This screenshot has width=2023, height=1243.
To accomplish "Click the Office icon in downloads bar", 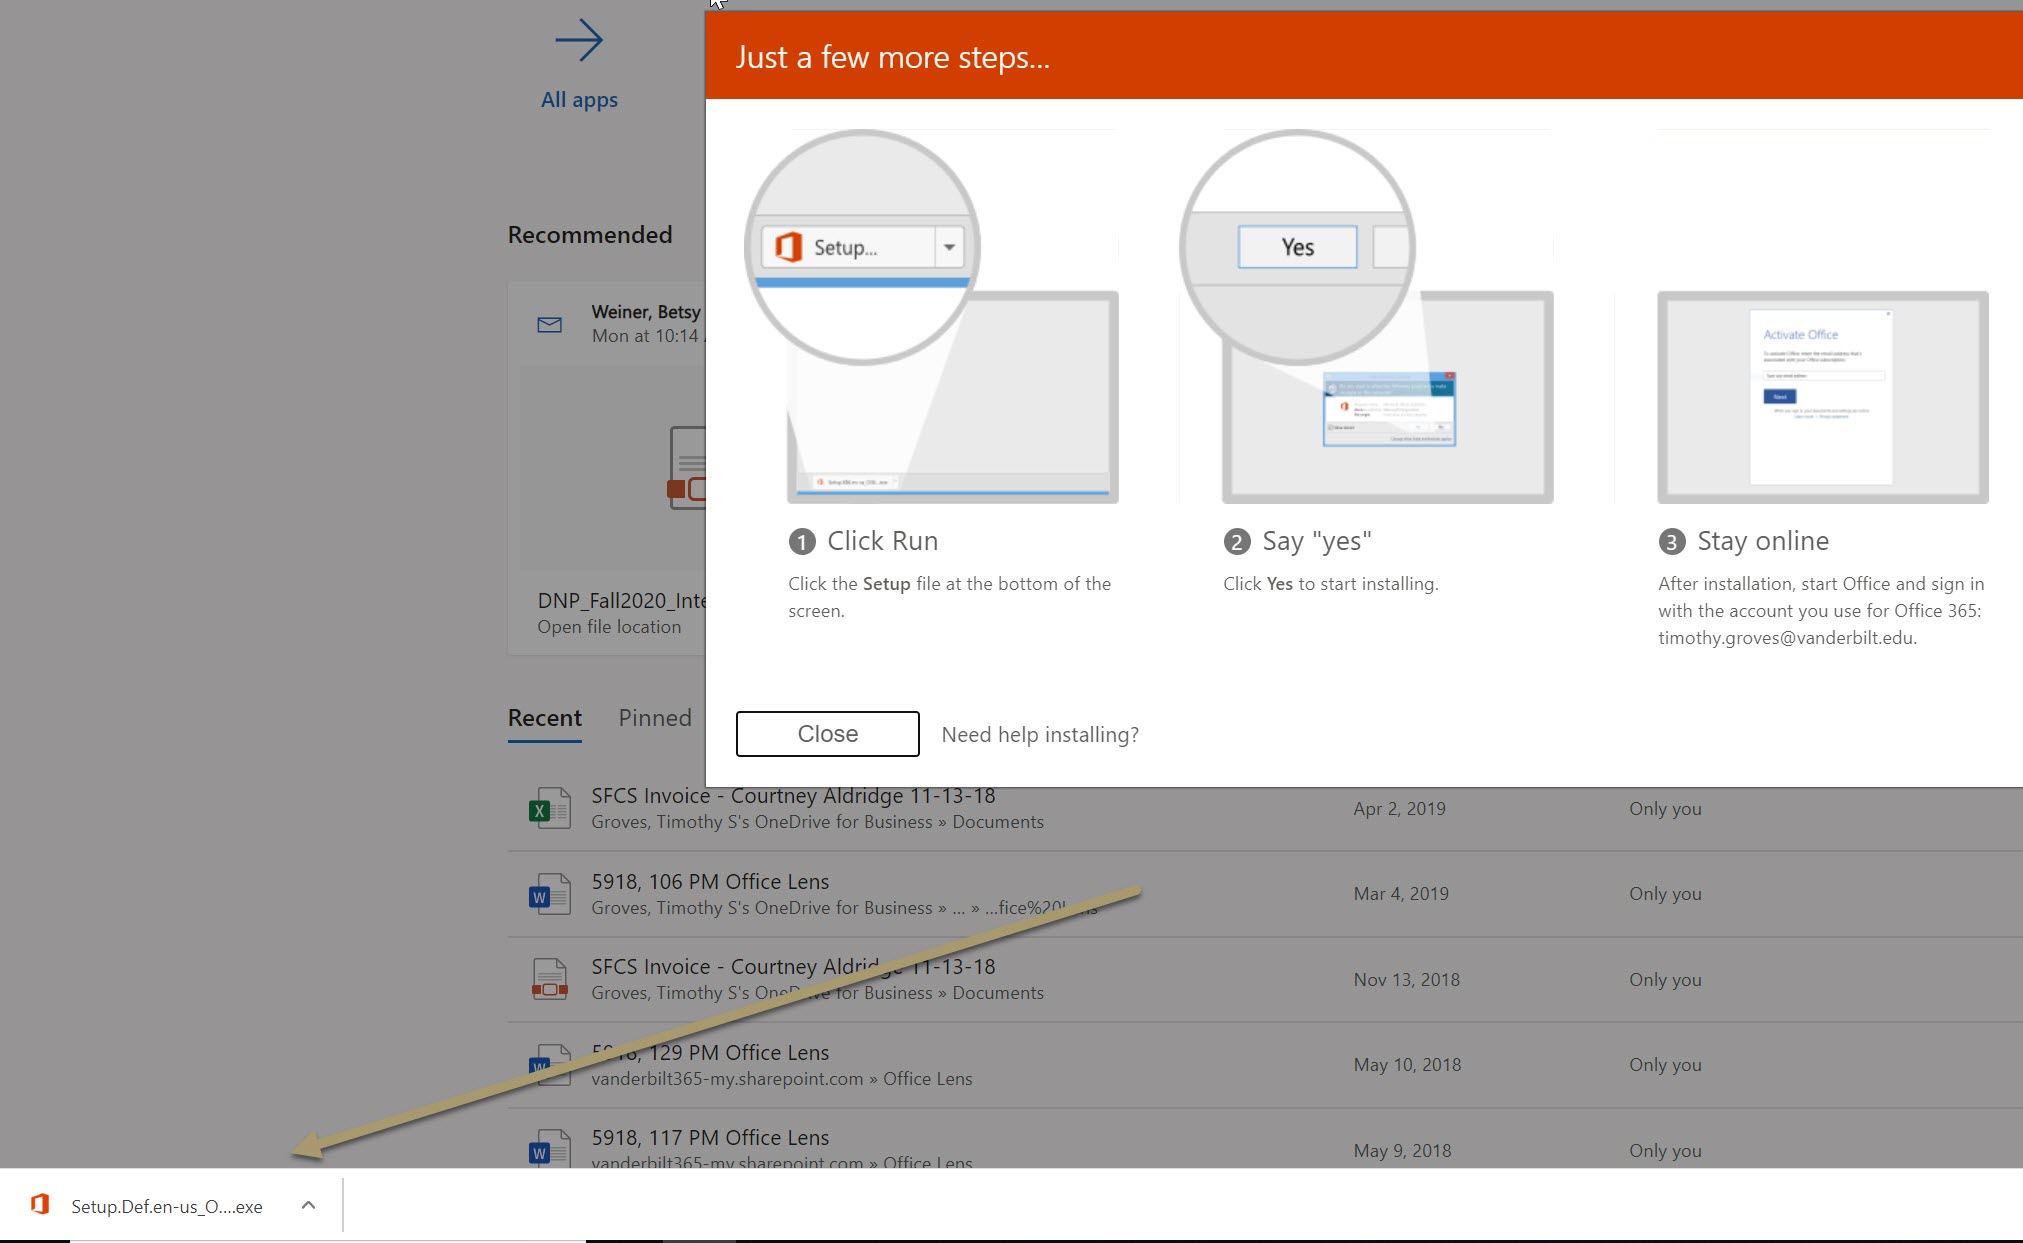I will pos(40,1205).
